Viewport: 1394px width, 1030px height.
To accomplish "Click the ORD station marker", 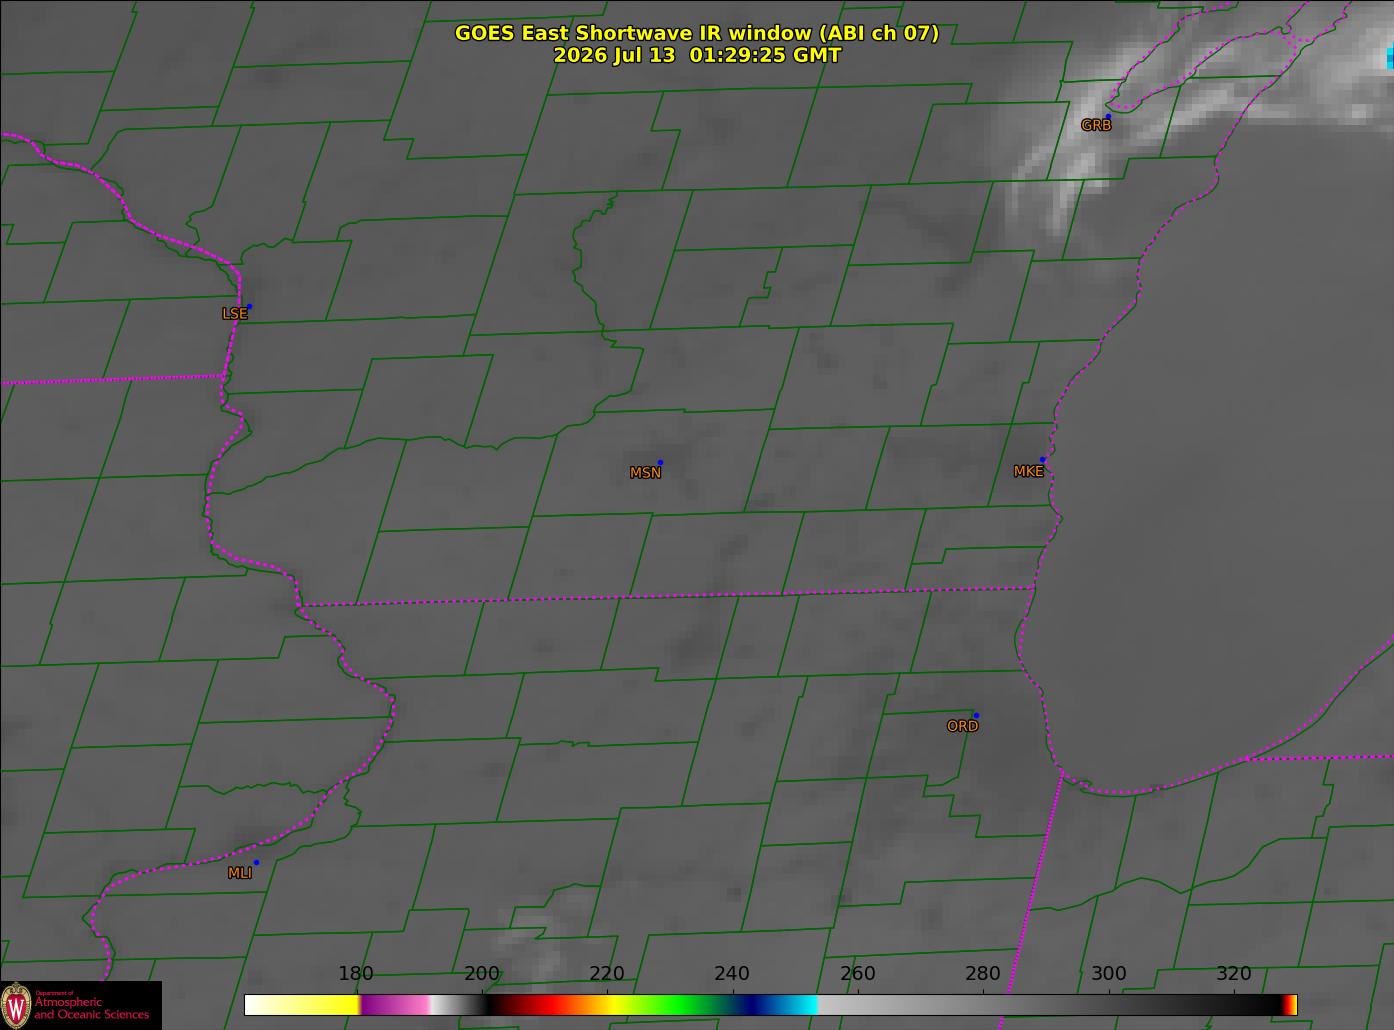I will (x=975, y=715).
